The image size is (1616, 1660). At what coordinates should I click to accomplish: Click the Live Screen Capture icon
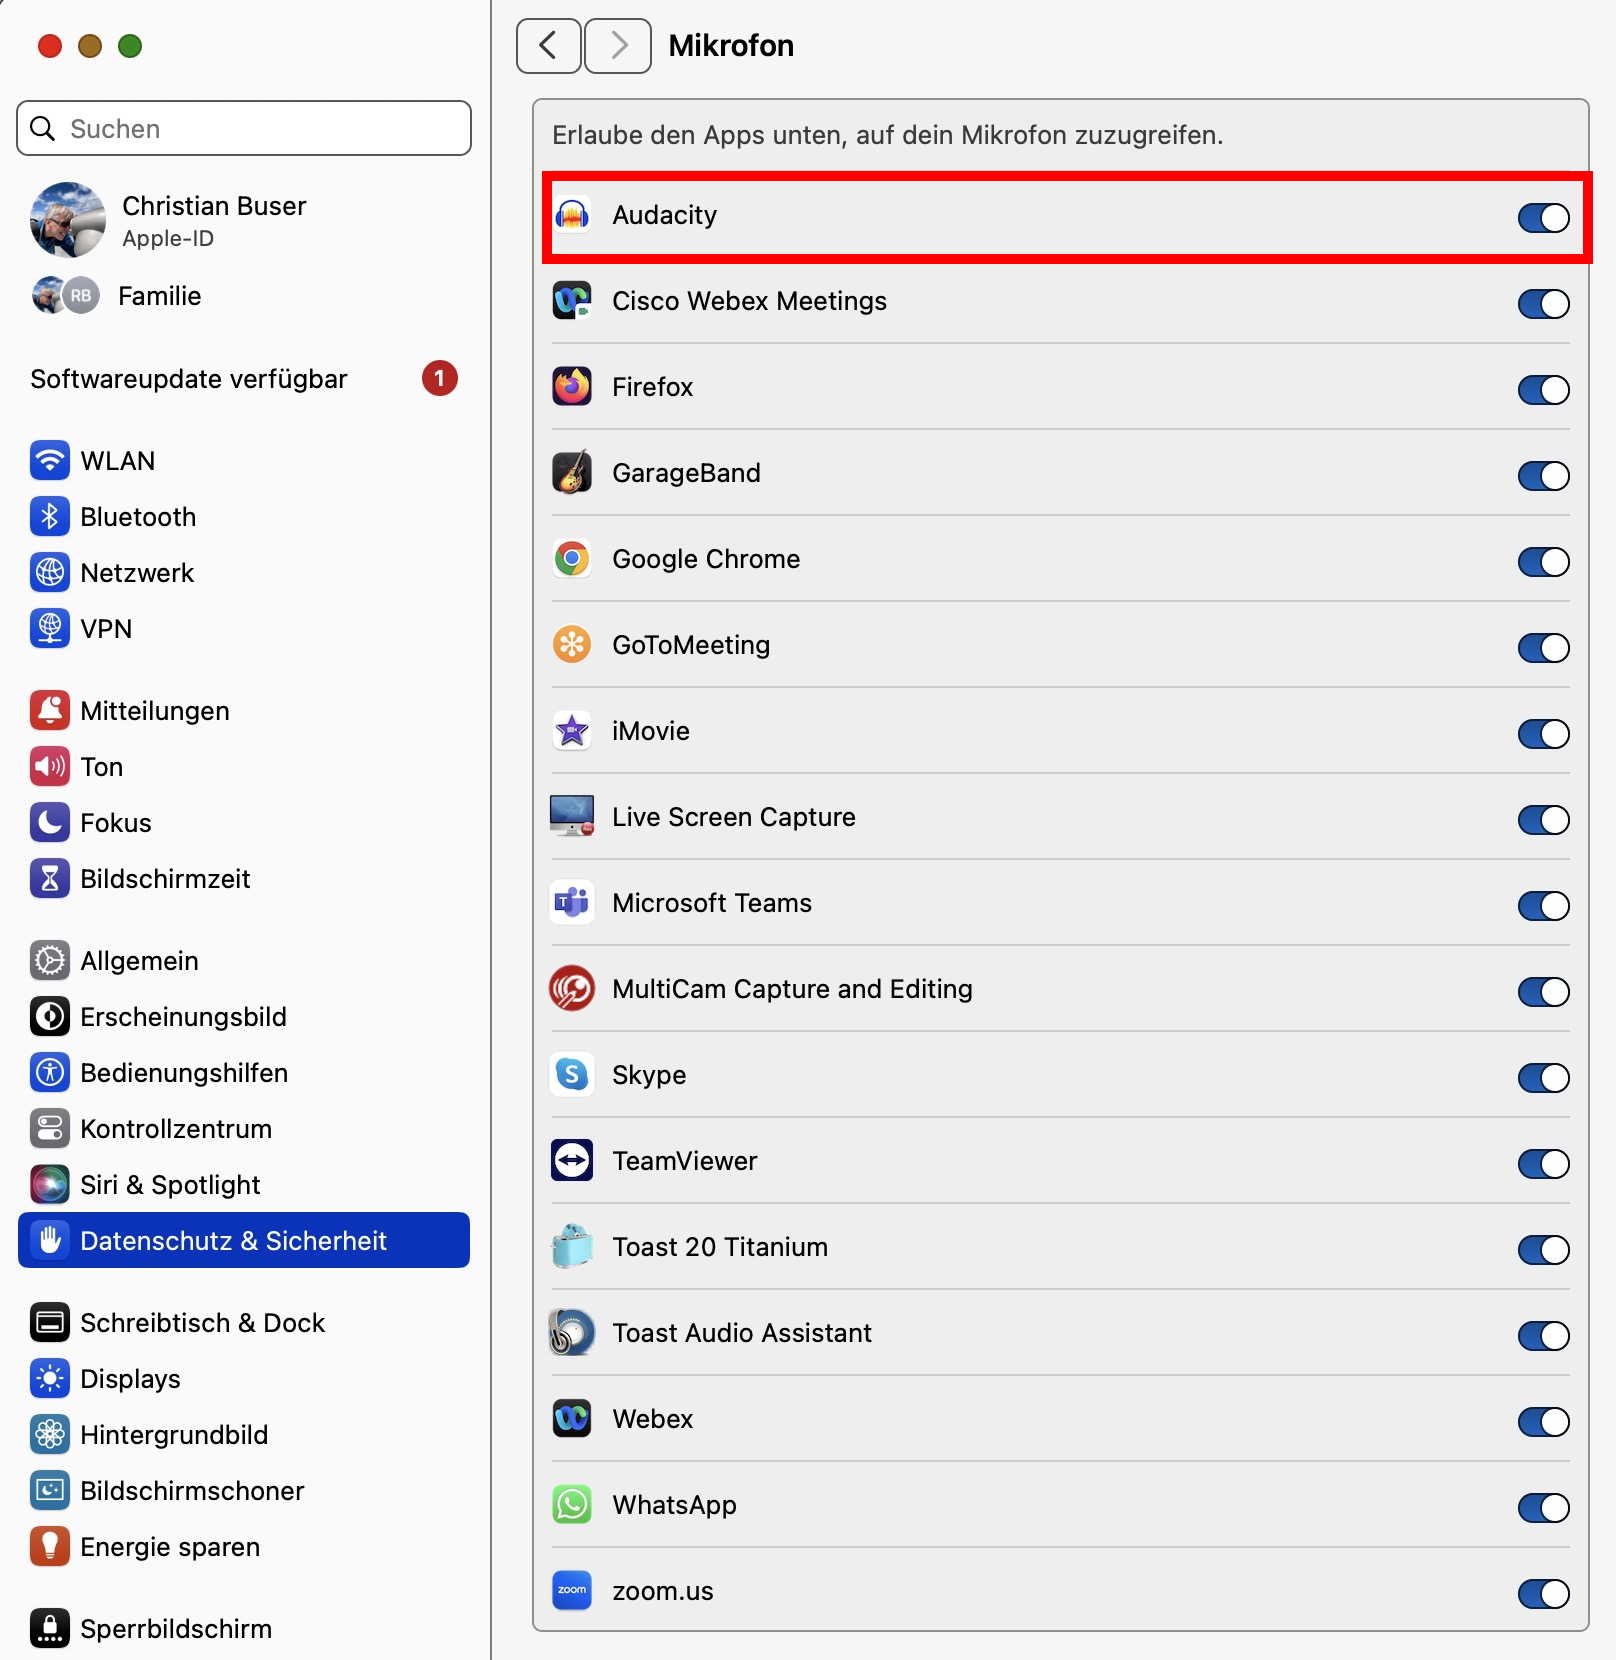pos(572,816)
